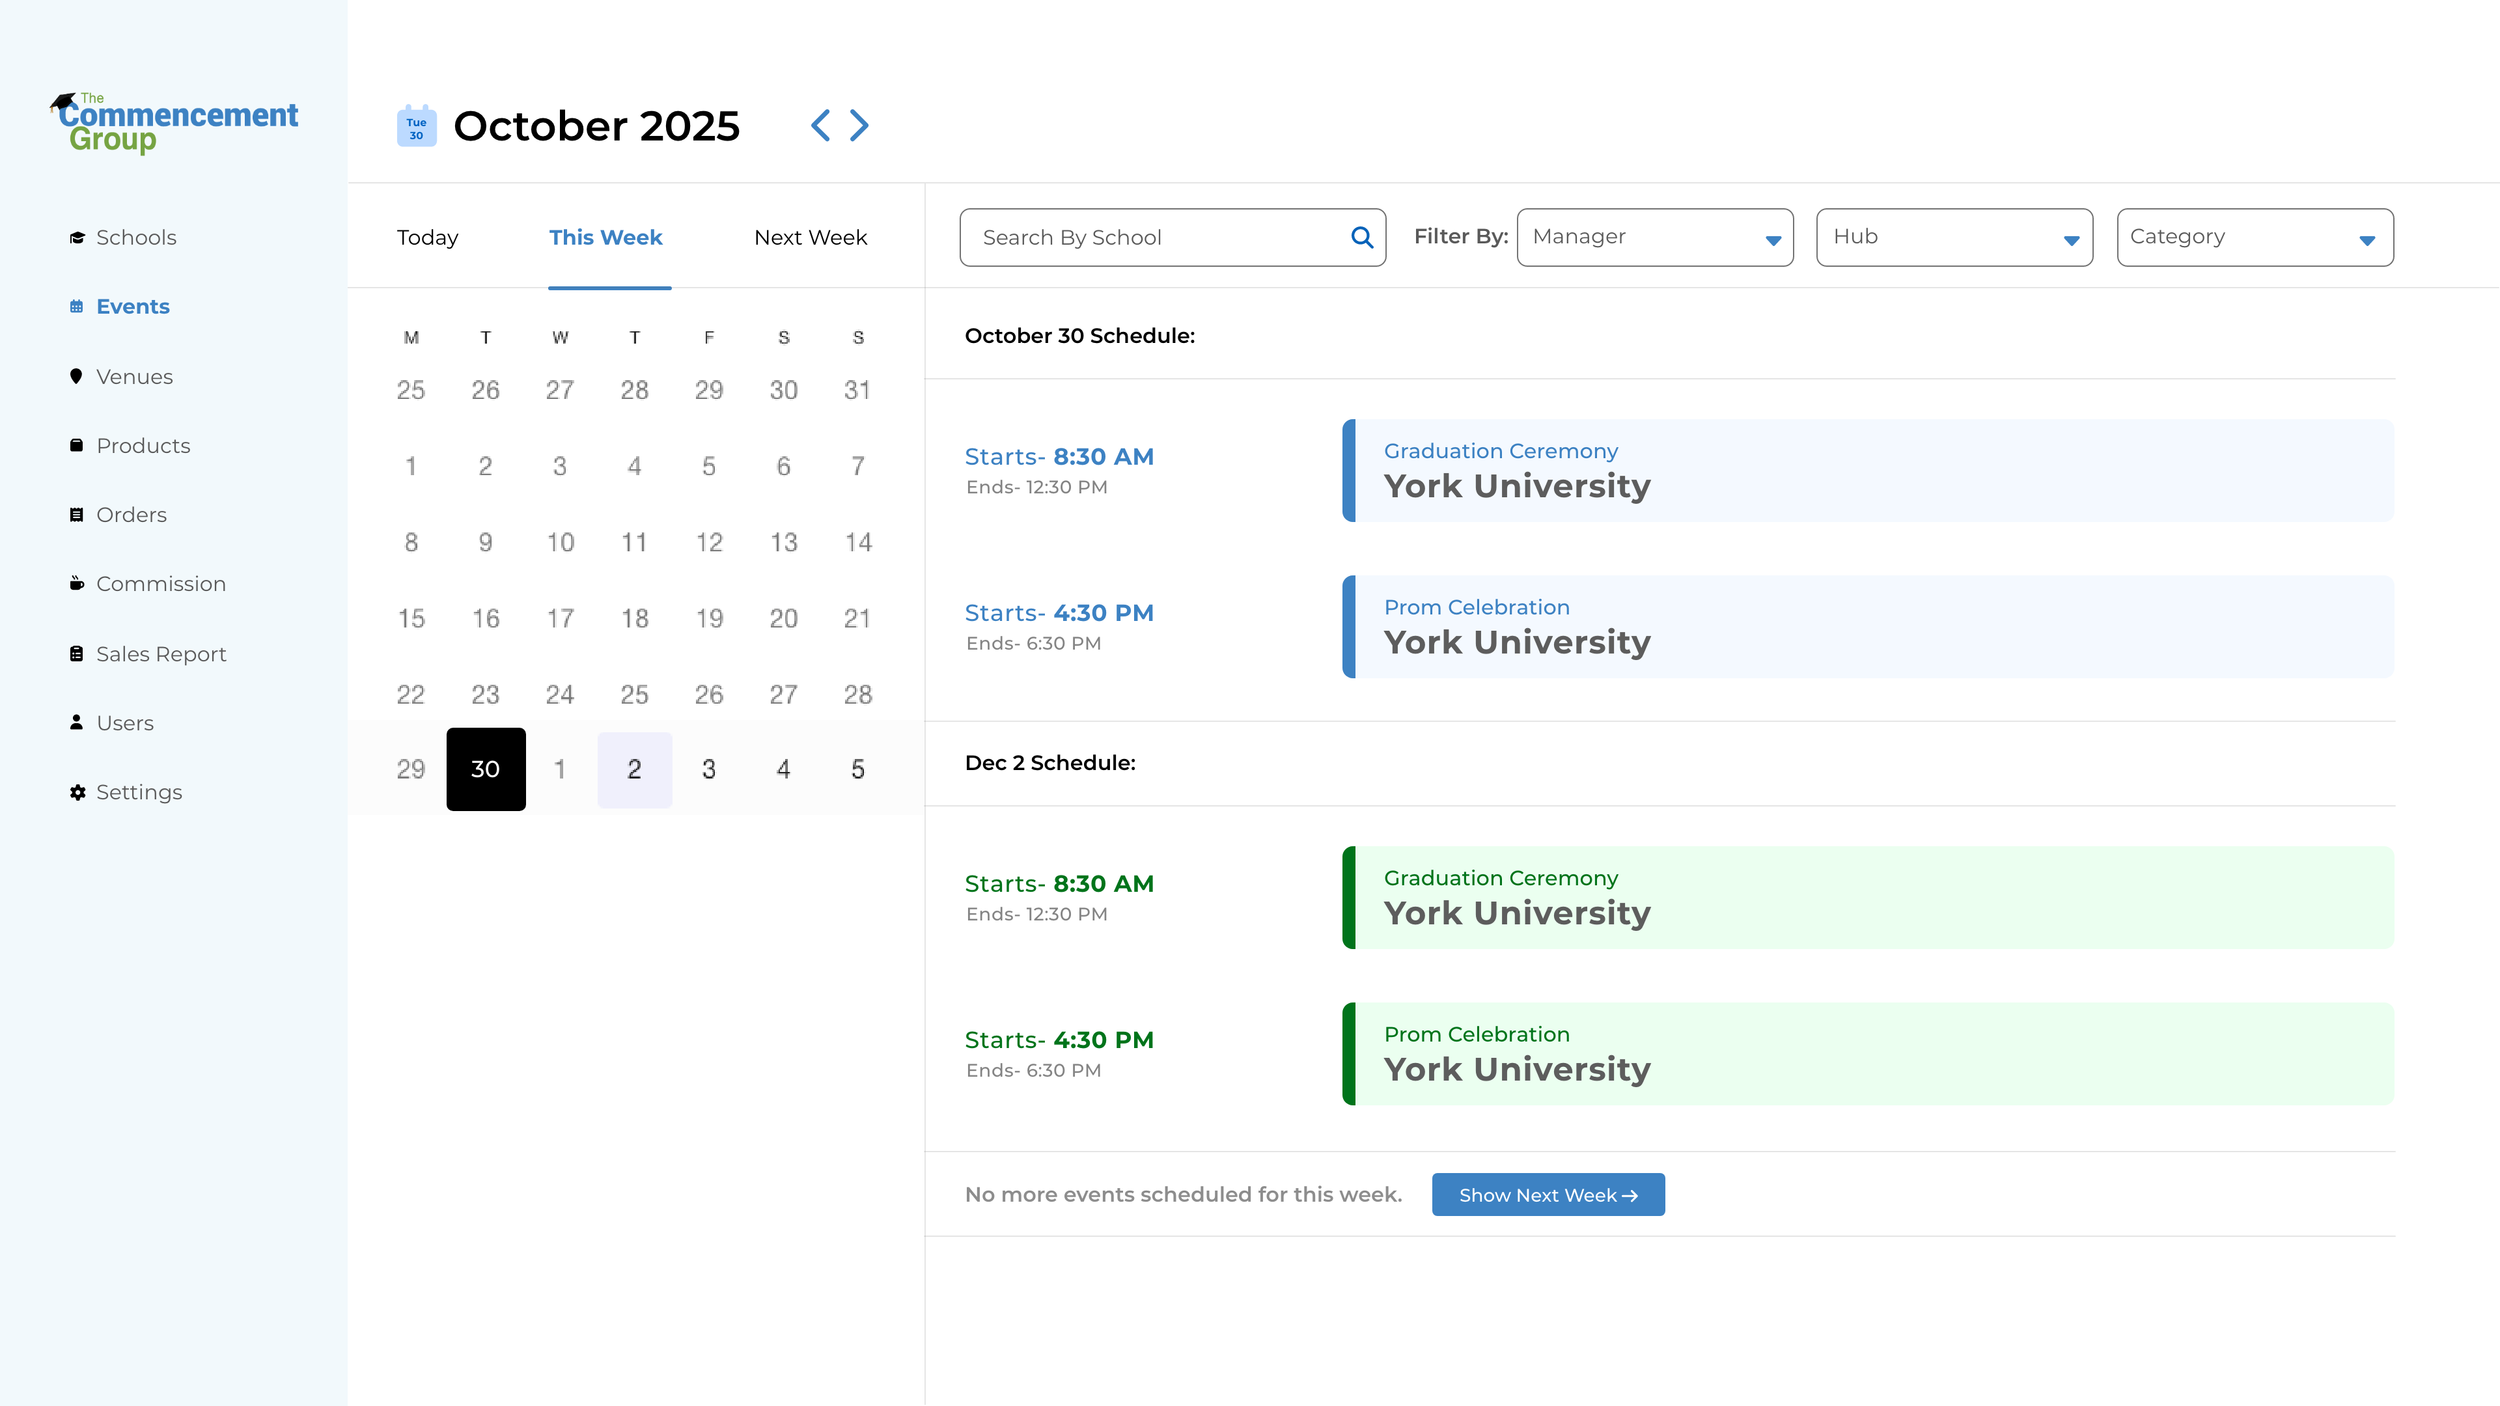Open Commission from the sidebar

(160, 584)
